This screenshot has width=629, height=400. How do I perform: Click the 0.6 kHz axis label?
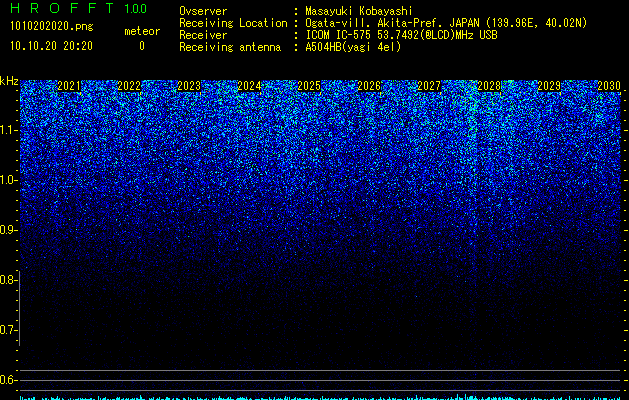tap(9, 380)
